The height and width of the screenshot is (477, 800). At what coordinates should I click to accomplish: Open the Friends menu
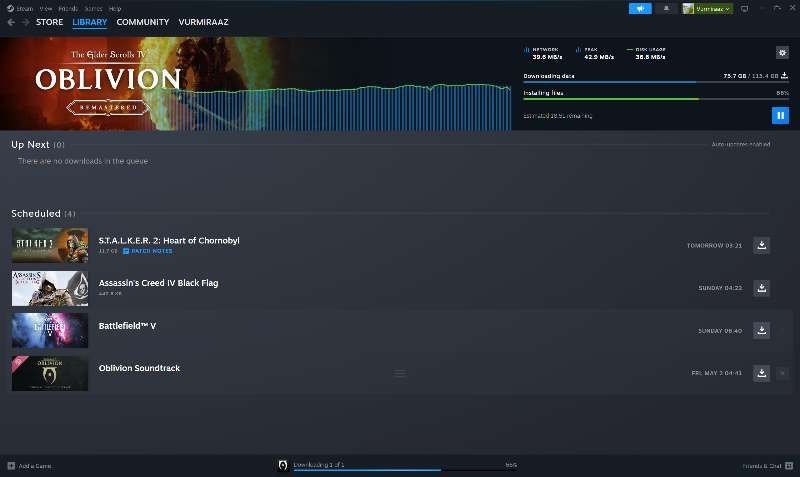tap(68, 9)
